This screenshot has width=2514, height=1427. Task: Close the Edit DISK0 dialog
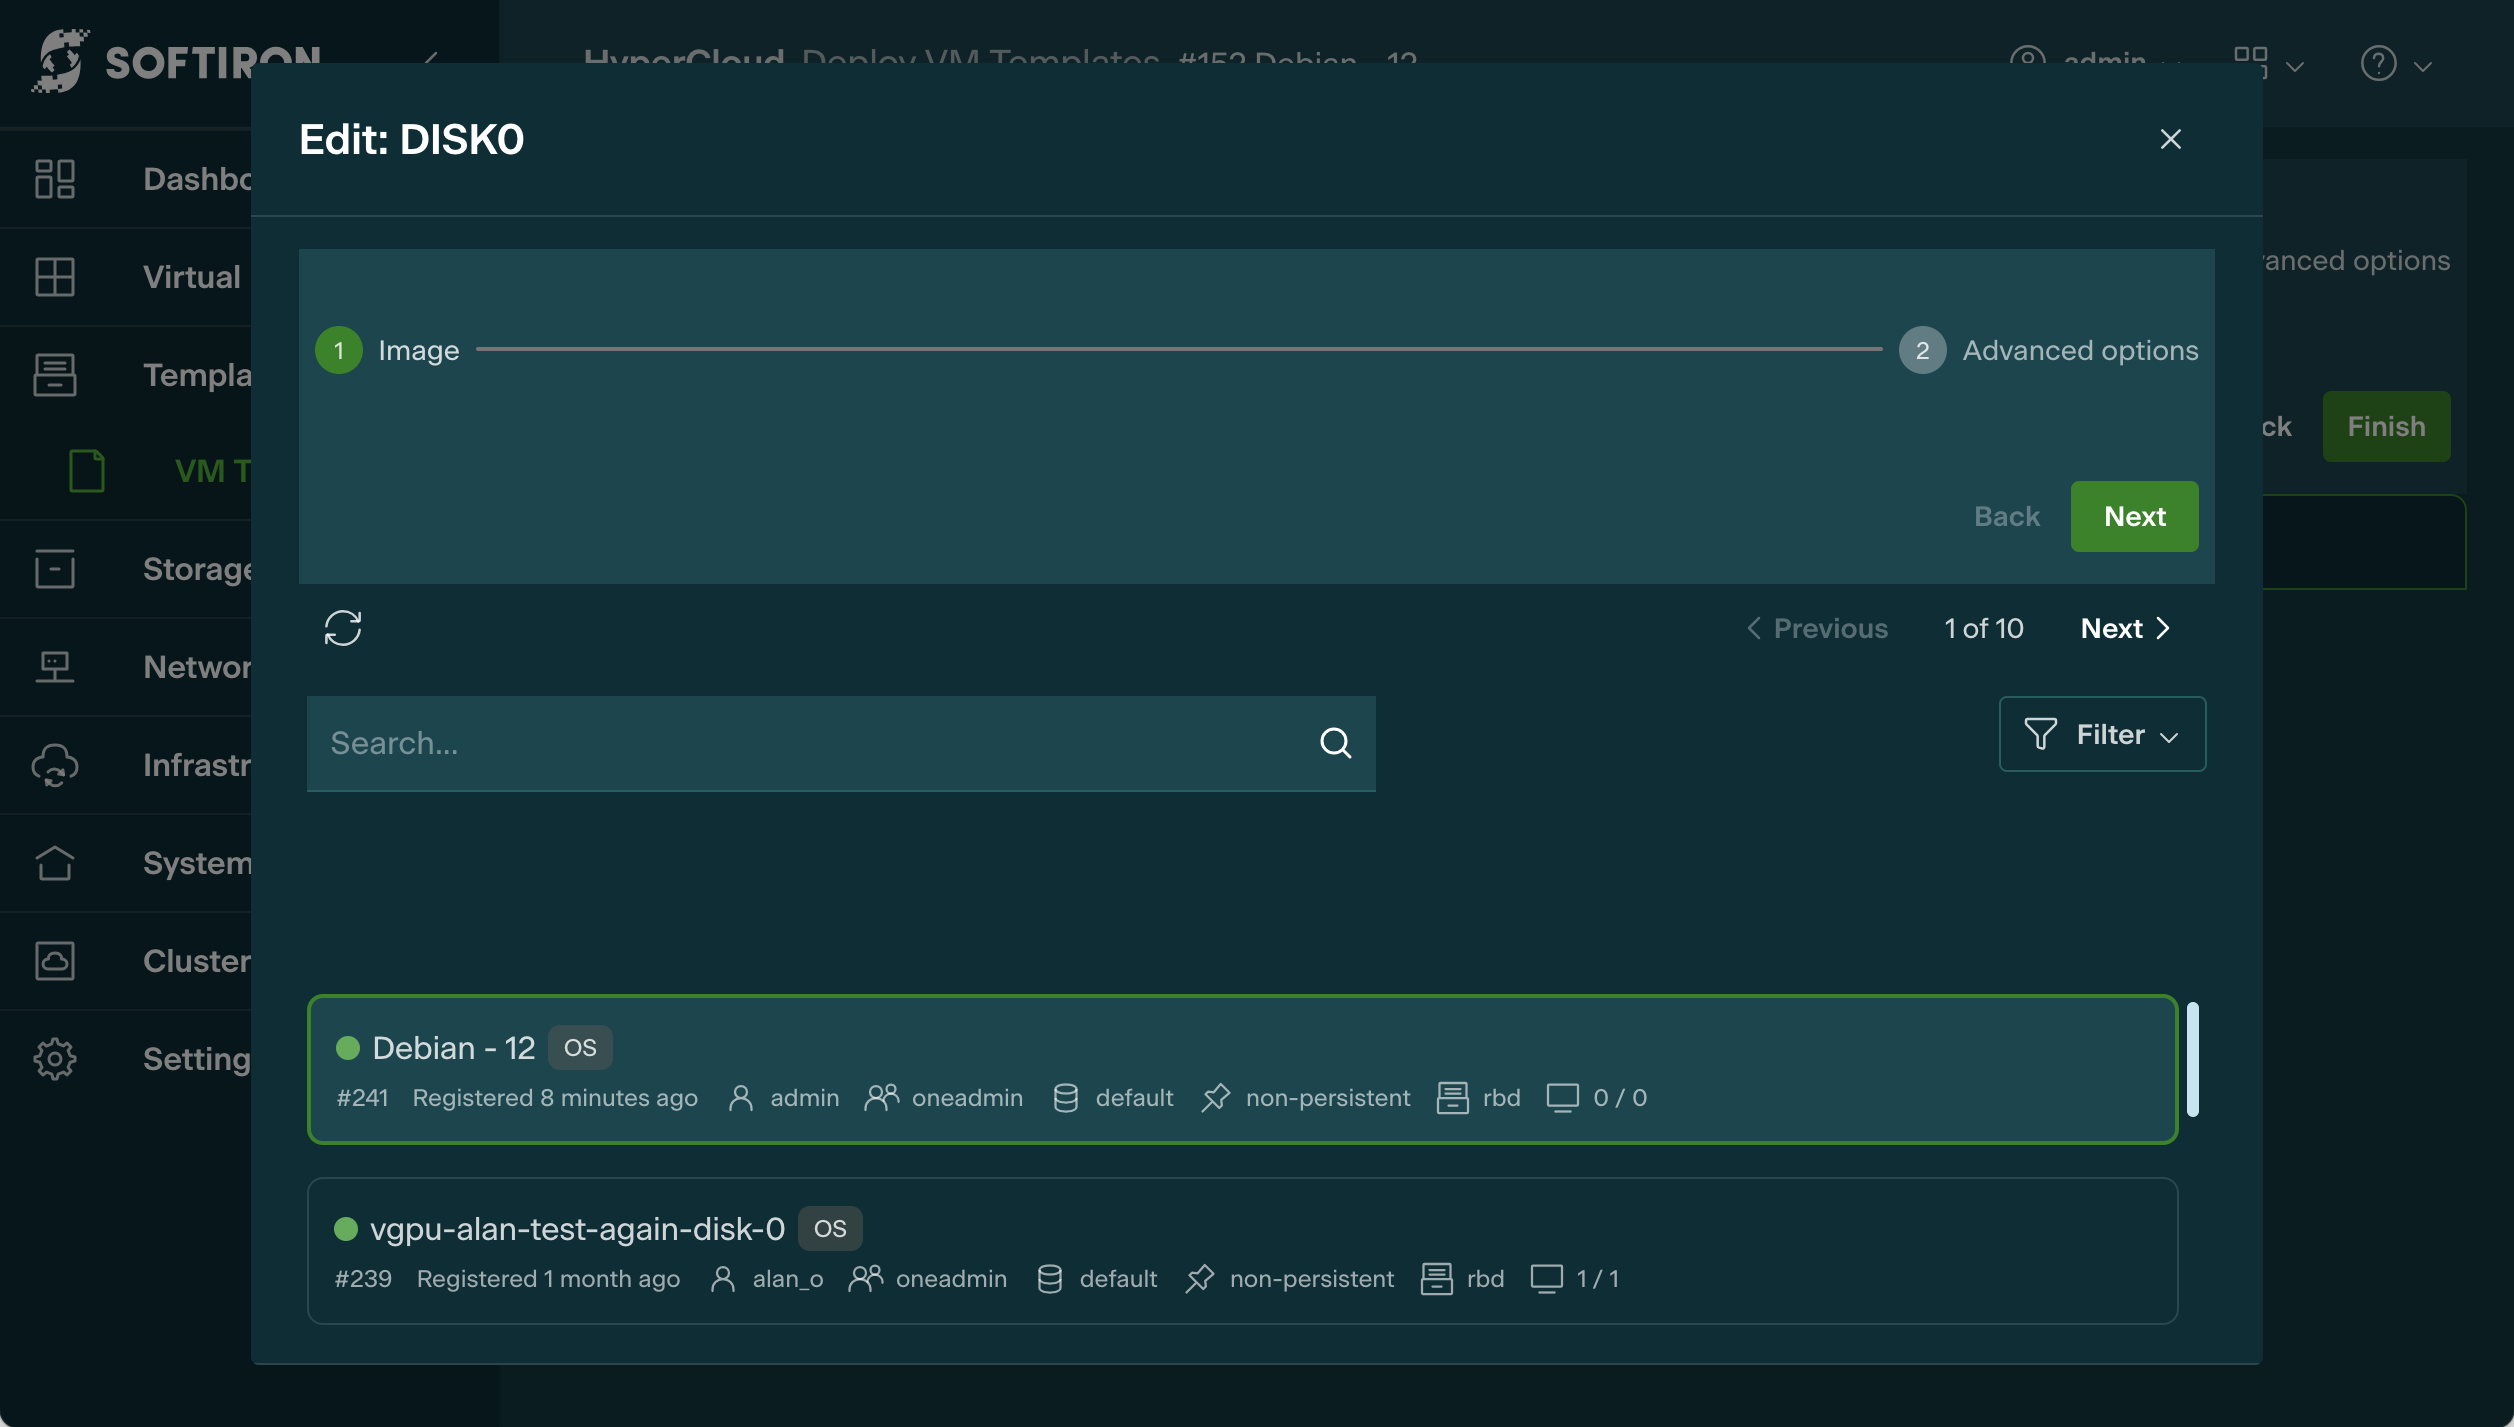click(x=2169, y=139)
